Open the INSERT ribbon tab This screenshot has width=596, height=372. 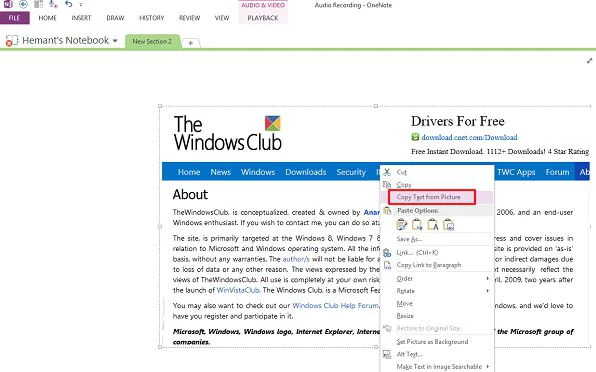[x=81, y=18]
